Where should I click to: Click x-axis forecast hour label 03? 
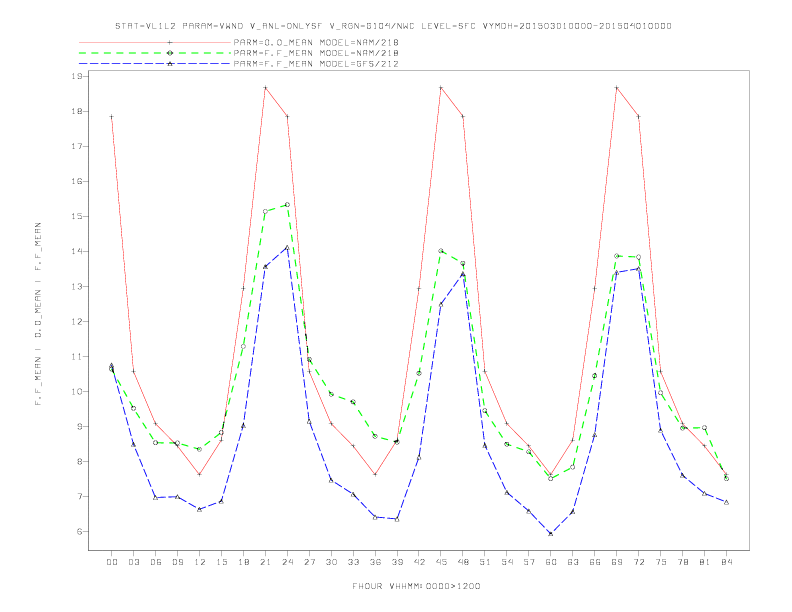pyautogui.click(x=133, y=562)
